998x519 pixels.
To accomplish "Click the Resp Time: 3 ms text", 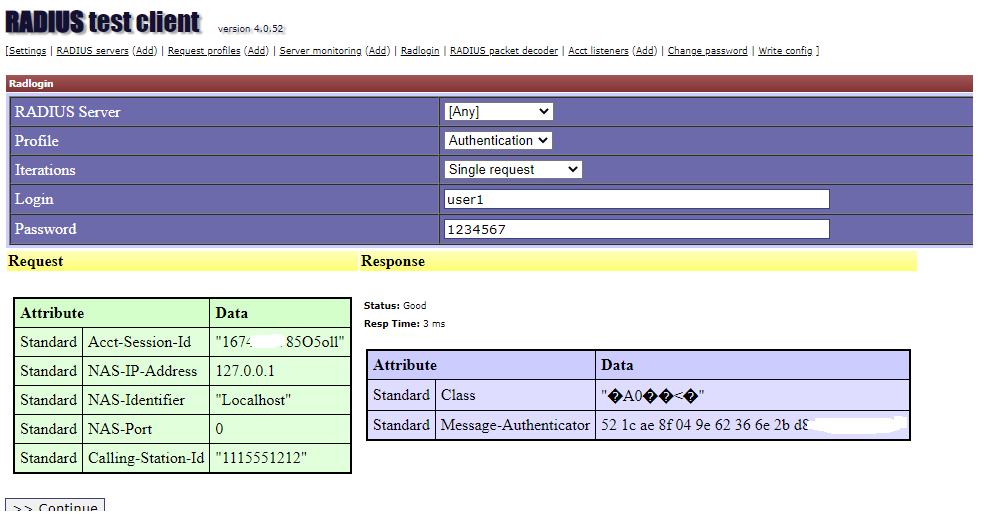I will point(405,323).
